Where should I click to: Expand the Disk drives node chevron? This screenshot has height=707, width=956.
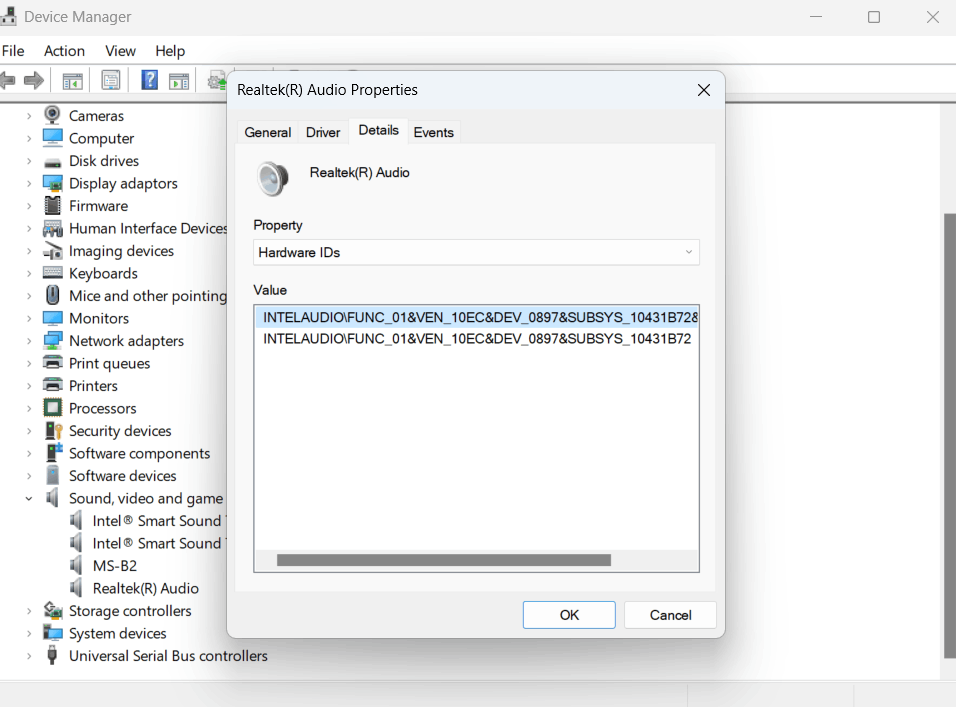pos(29,161)
